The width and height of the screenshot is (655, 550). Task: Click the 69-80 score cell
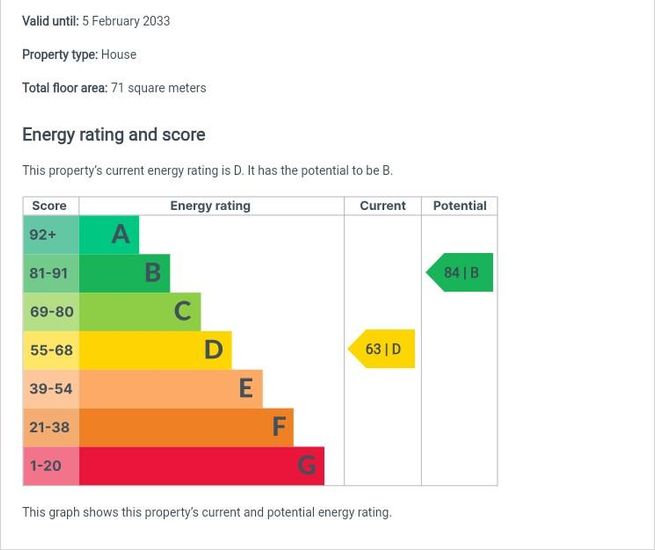tap(50, 311)
